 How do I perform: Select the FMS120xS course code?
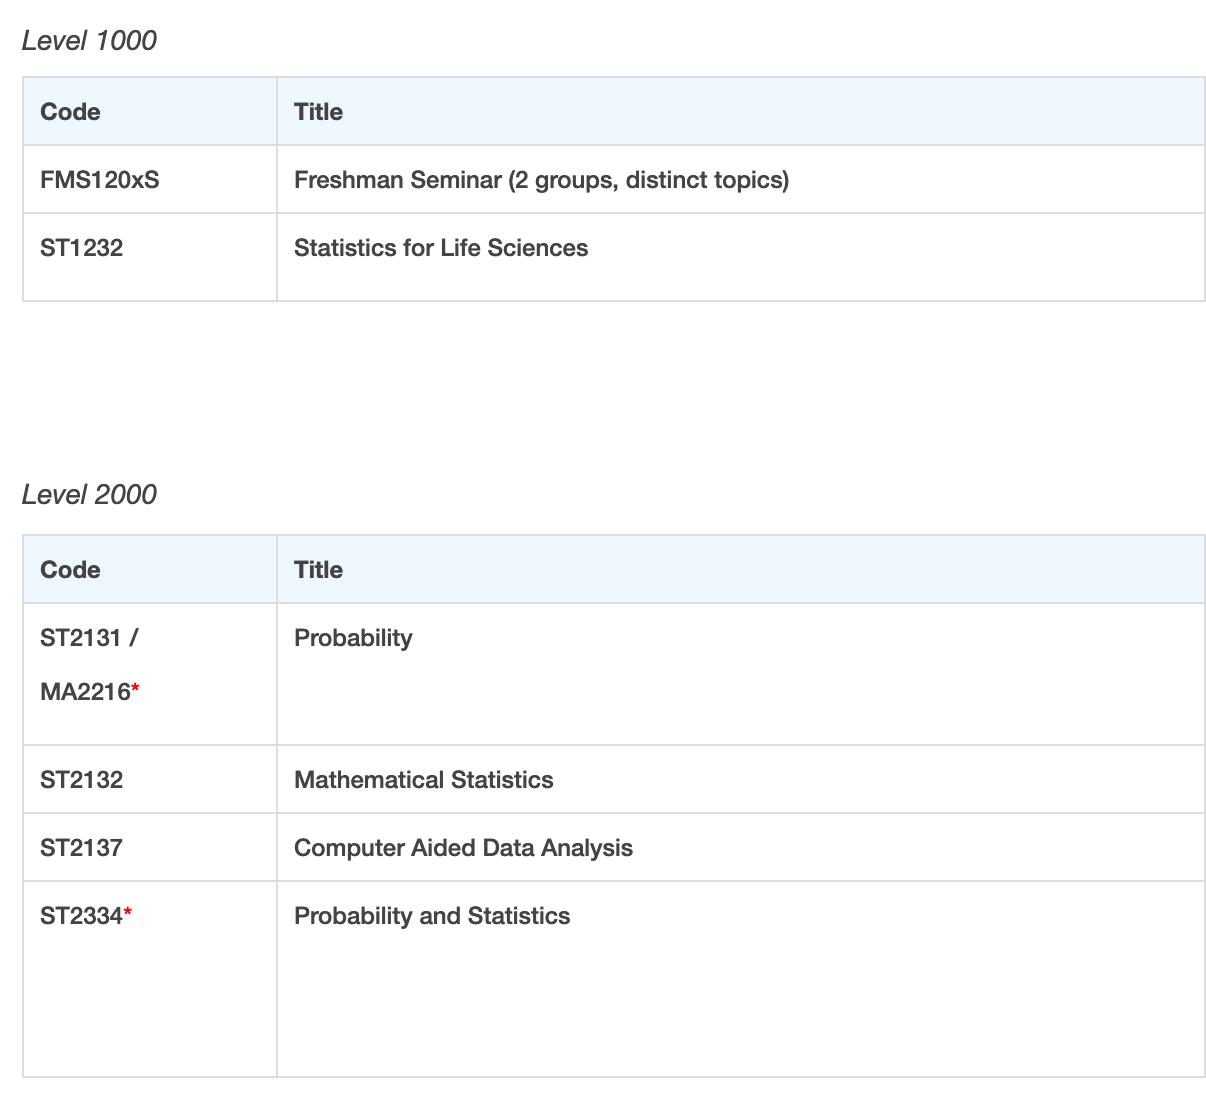point(99,180)
